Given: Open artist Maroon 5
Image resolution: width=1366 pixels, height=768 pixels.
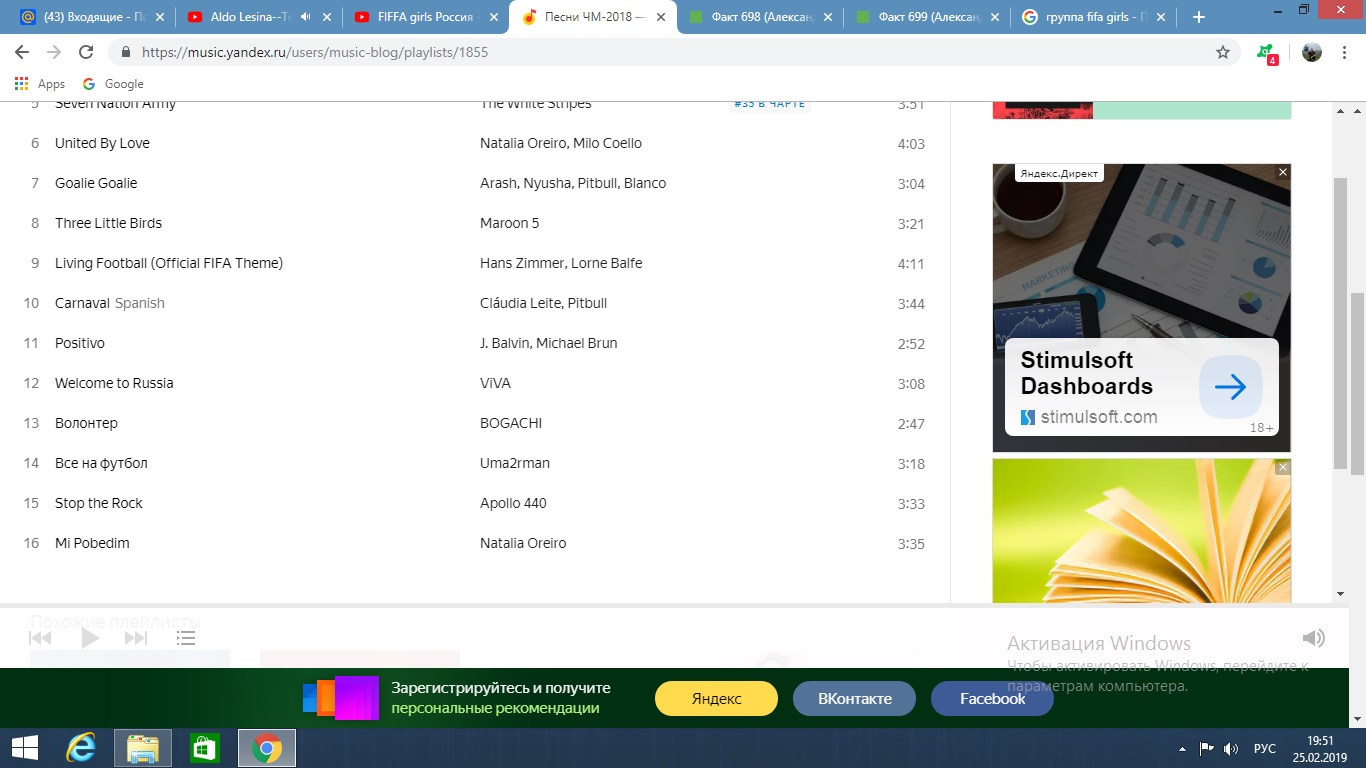Looking at the screenshot, I should 509,223.
